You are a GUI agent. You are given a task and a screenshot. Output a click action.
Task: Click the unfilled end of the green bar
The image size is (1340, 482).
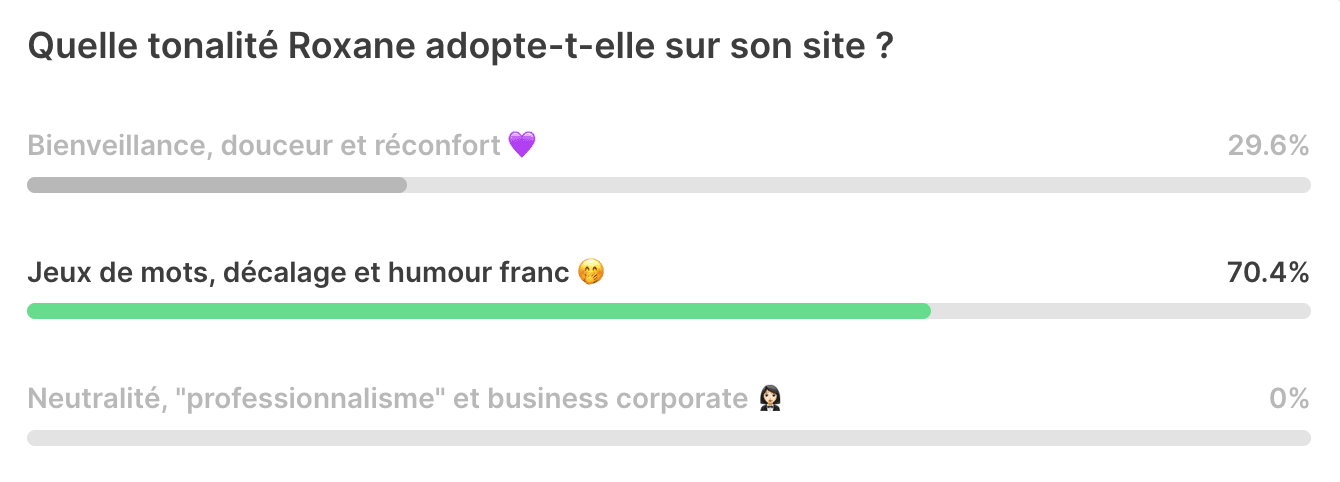click(x=1120, y=311)
